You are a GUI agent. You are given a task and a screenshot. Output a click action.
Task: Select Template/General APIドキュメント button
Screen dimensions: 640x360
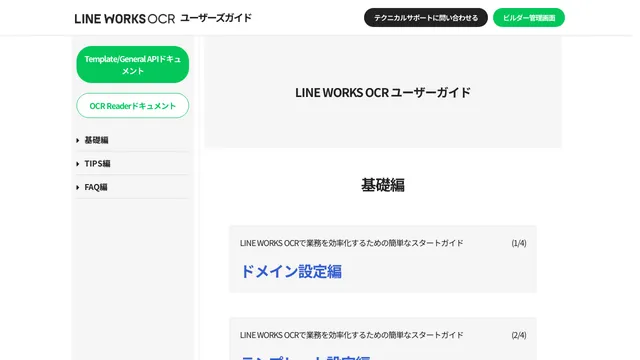(x=133, y=64)
